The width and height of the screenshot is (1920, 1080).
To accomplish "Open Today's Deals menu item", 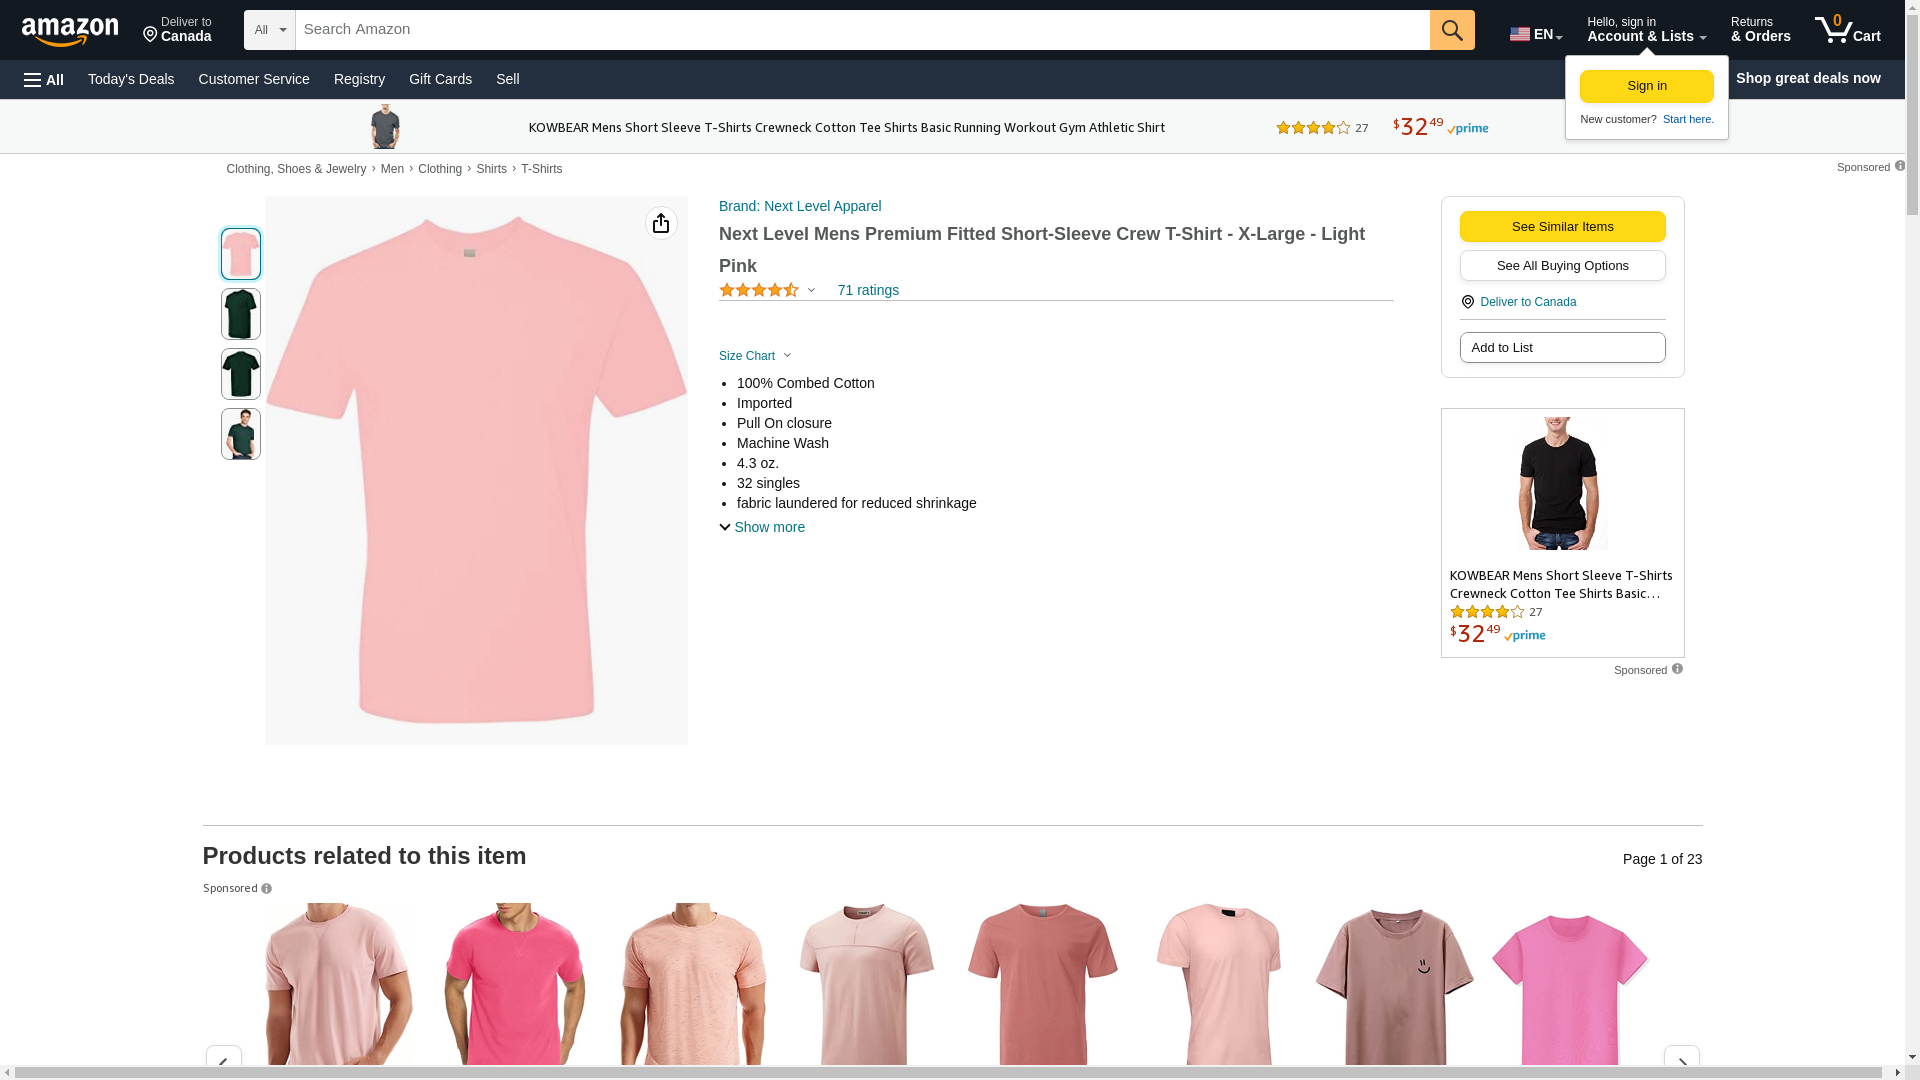I will pos(131,79).
